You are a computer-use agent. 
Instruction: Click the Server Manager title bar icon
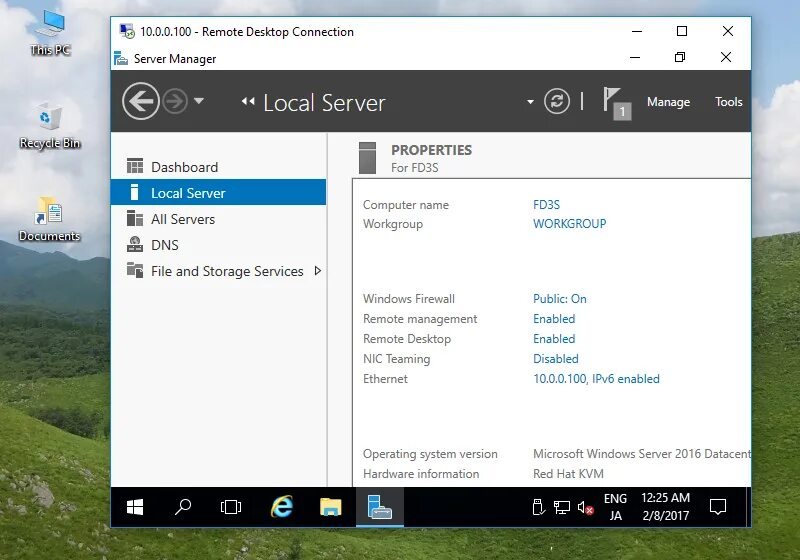[x=121, y=58]
